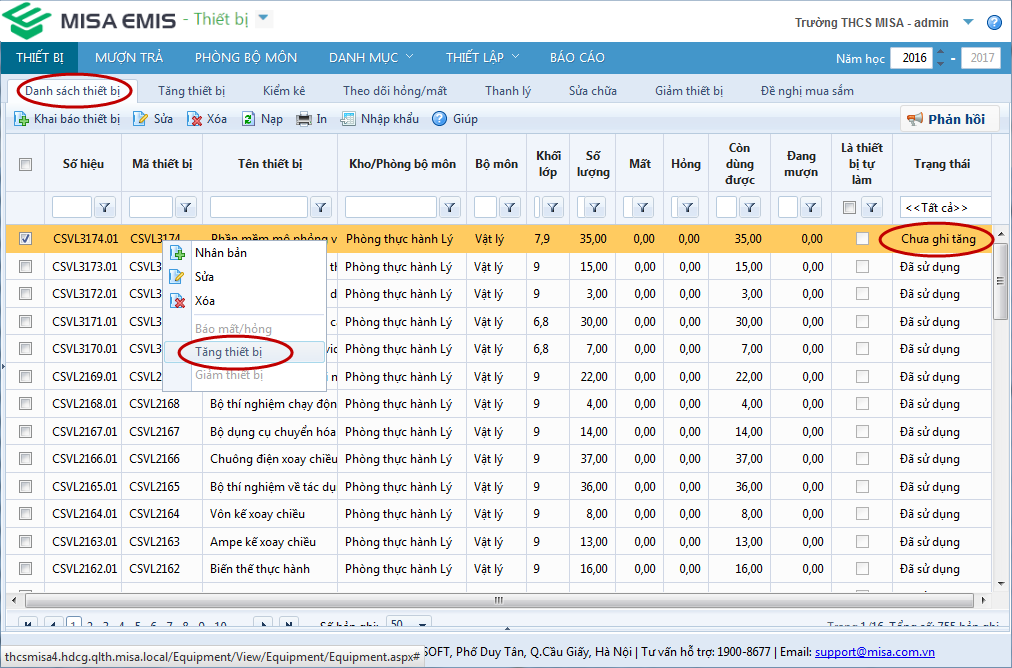
Task: Click the Nhập khẩu import icon
Action: click(x=348, y=119)
